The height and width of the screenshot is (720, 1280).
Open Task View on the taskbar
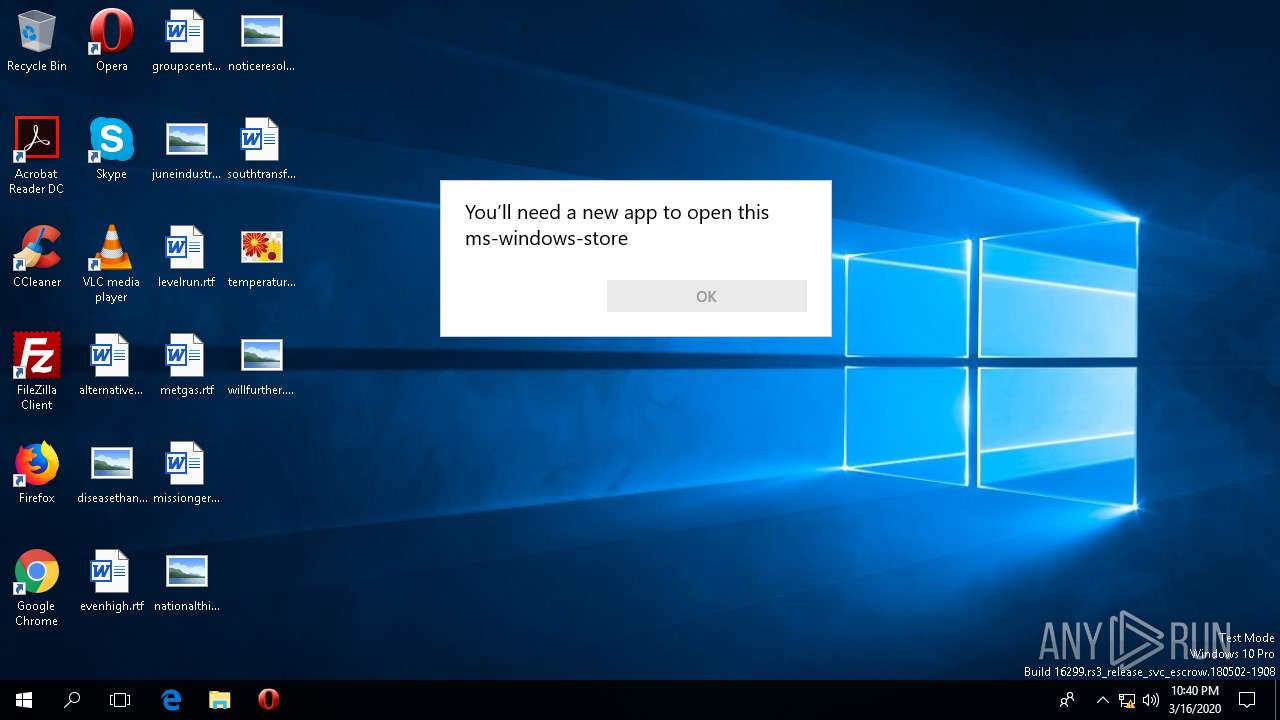(x=120, y=700)
